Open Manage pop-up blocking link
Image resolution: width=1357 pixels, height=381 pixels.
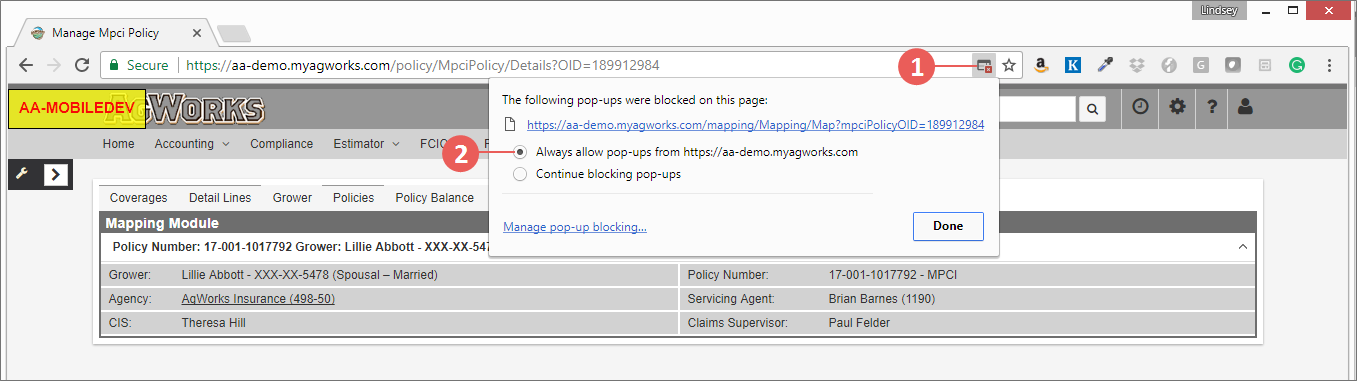point(575,227)
